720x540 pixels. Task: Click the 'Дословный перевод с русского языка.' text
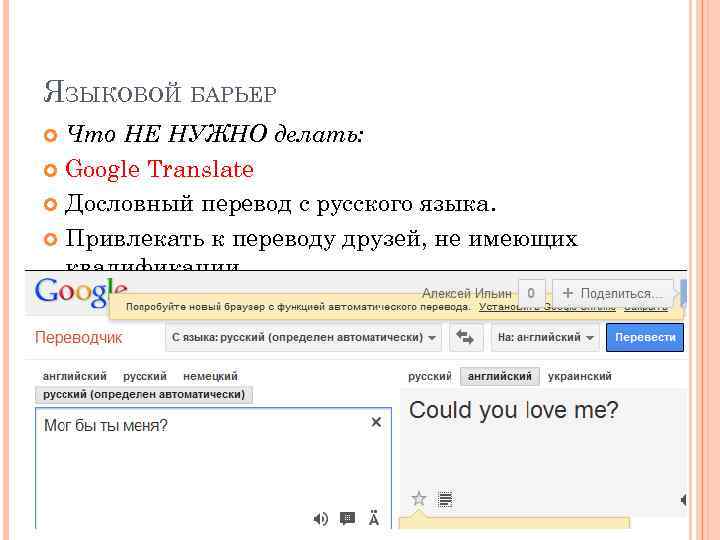281,204
